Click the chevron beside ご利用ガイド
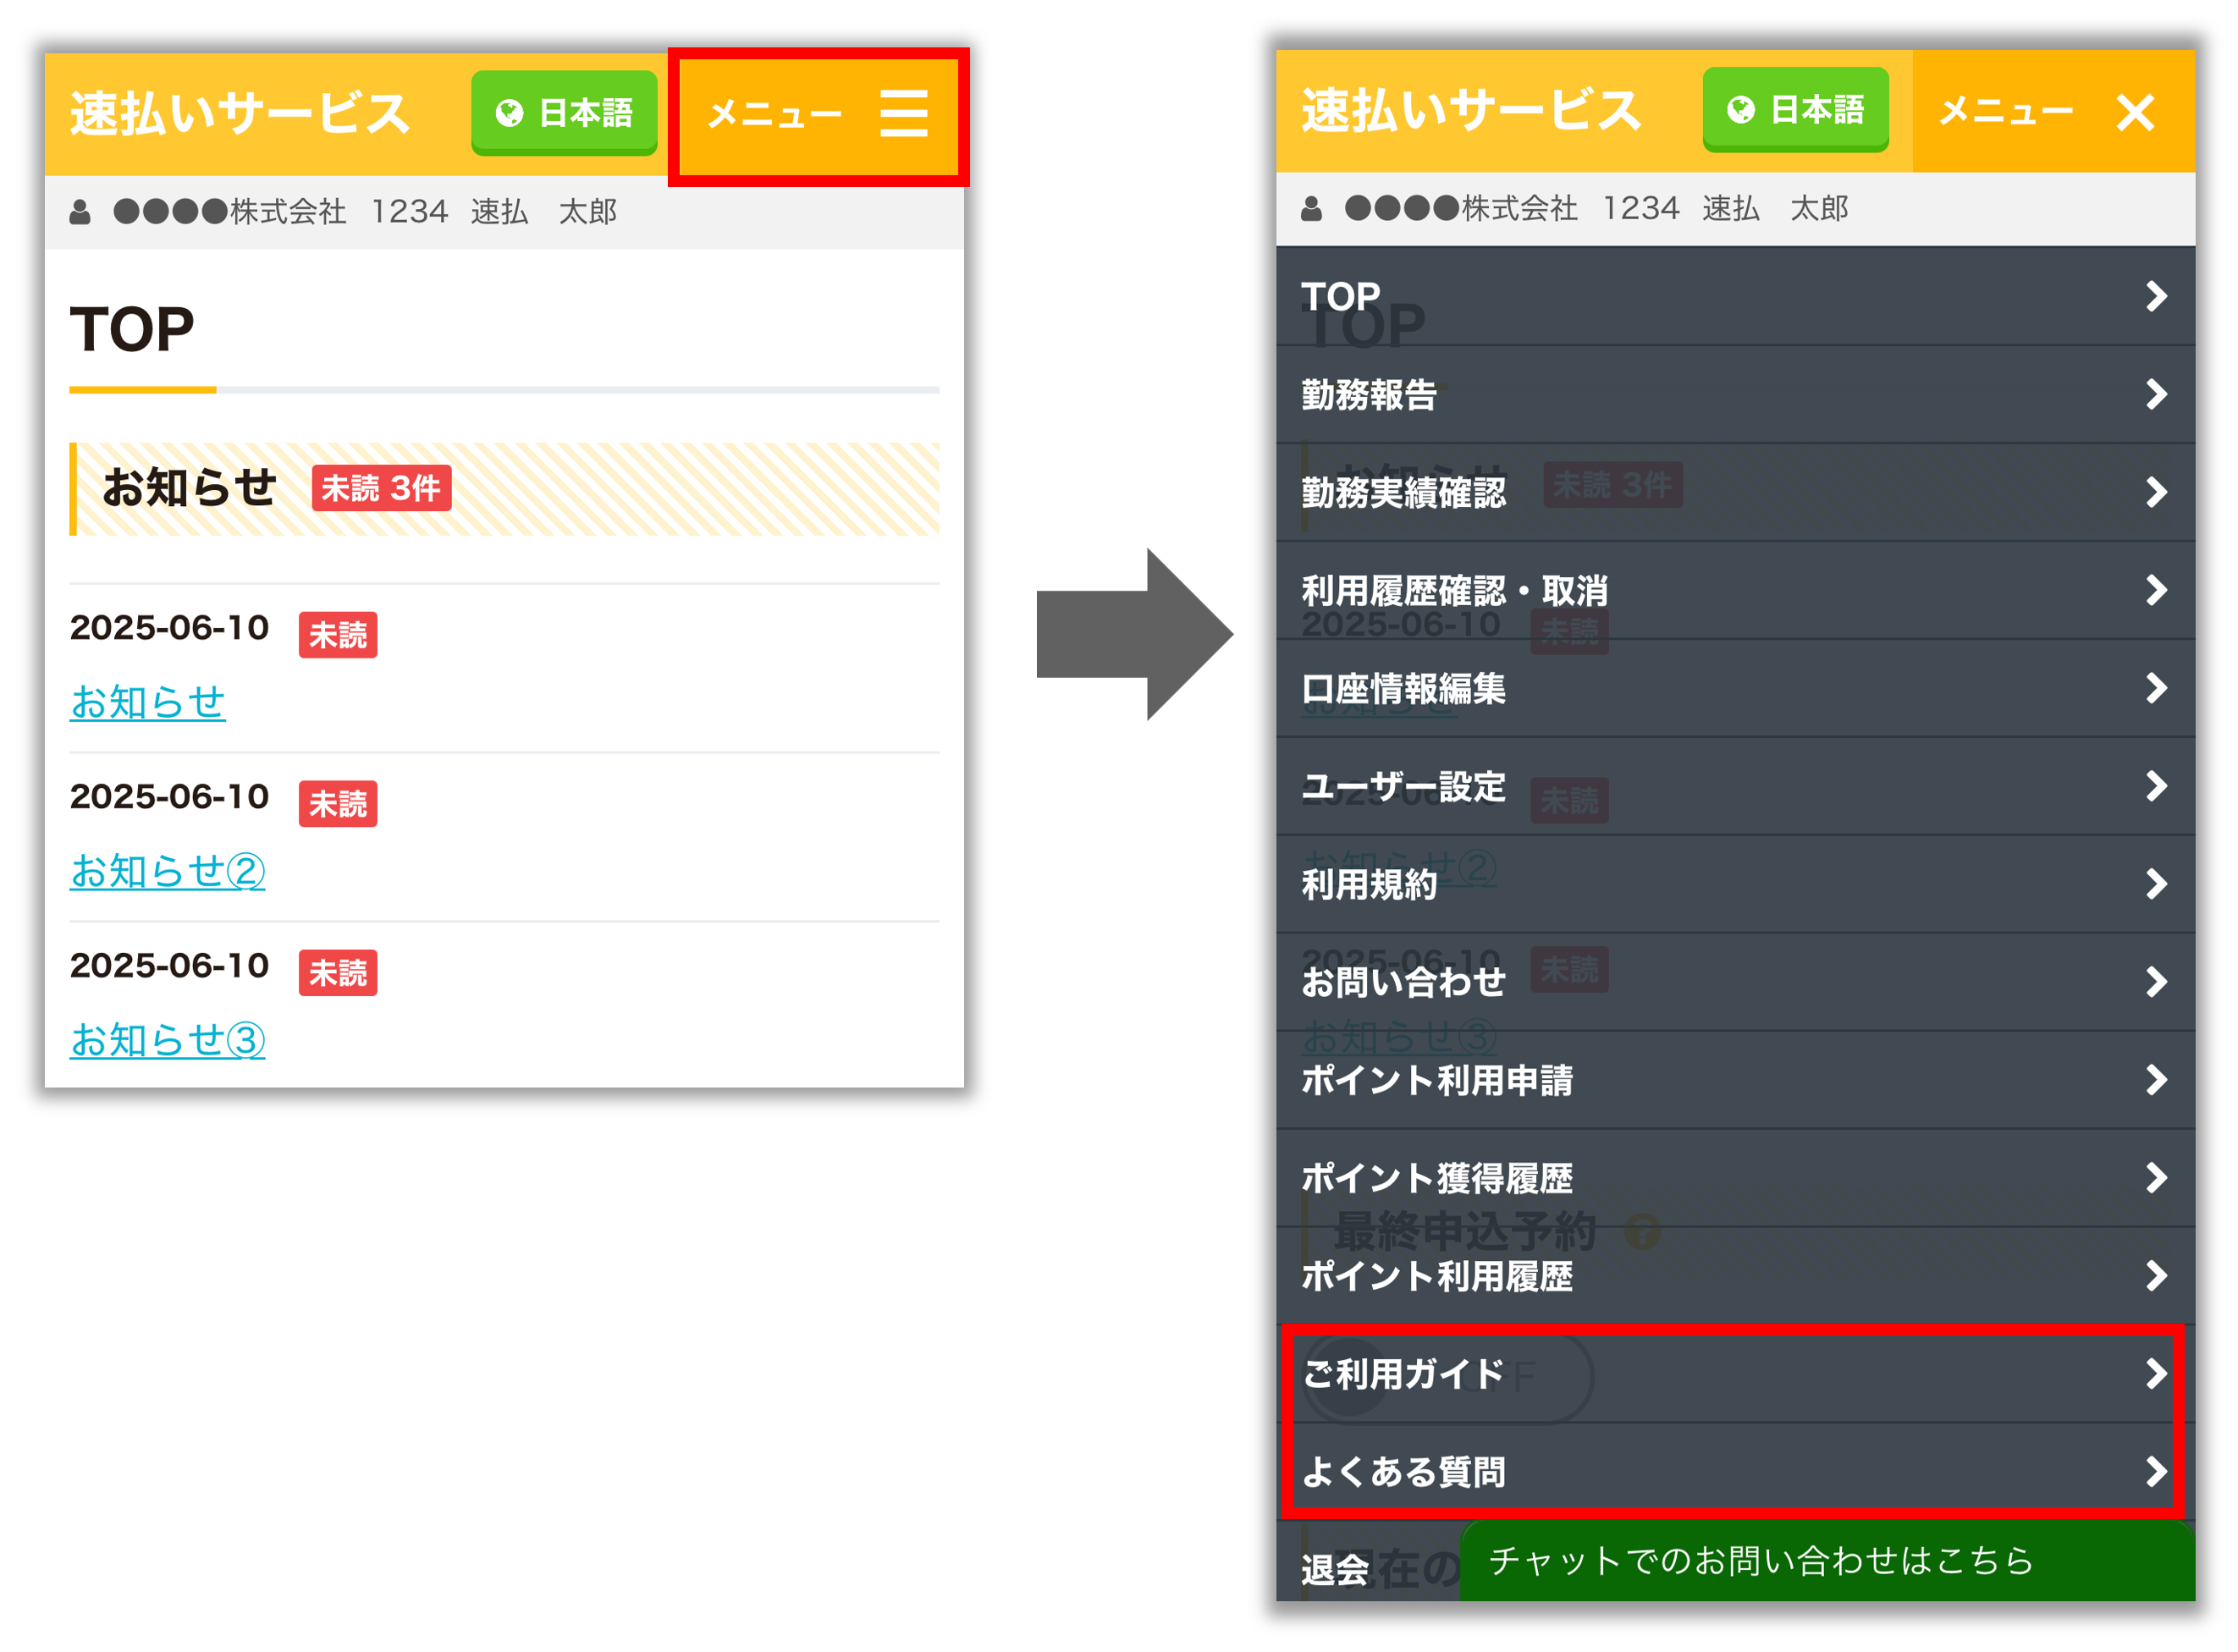2238x1652 pixels. coord(2155,1374)
